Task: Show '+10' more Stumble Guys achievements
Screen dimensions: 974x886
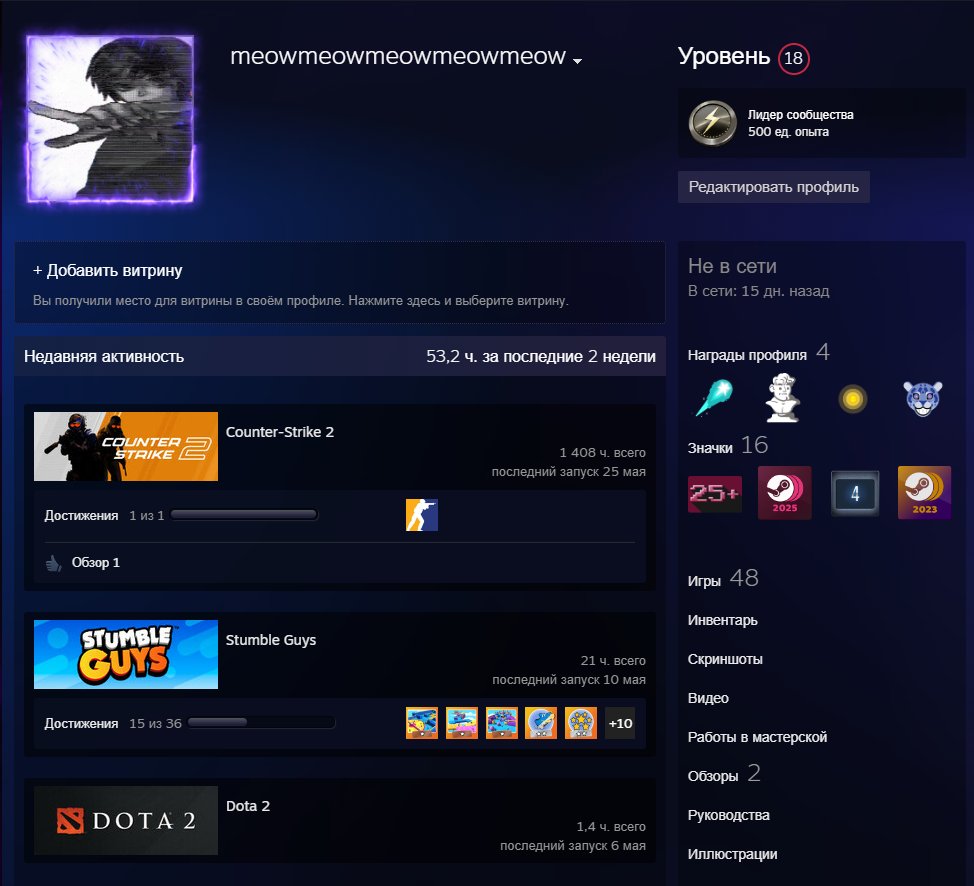Action: (x=620, y=723)
